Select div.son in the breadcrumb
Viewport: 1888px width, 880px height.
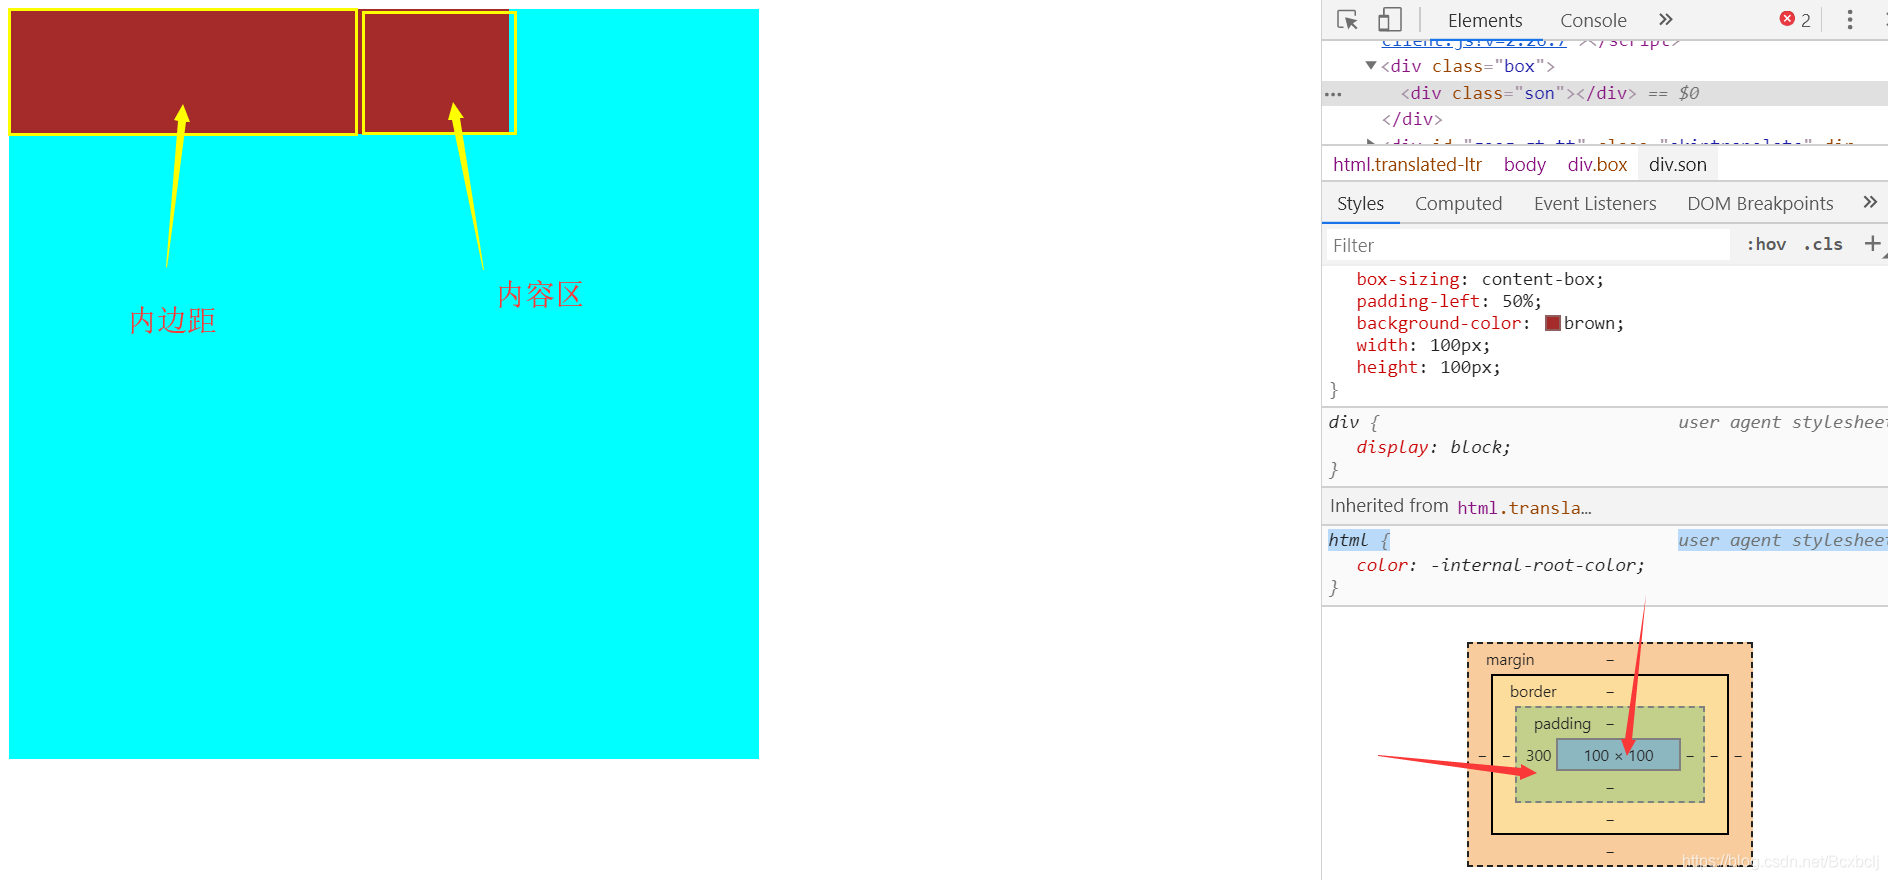click(1678, 165)
